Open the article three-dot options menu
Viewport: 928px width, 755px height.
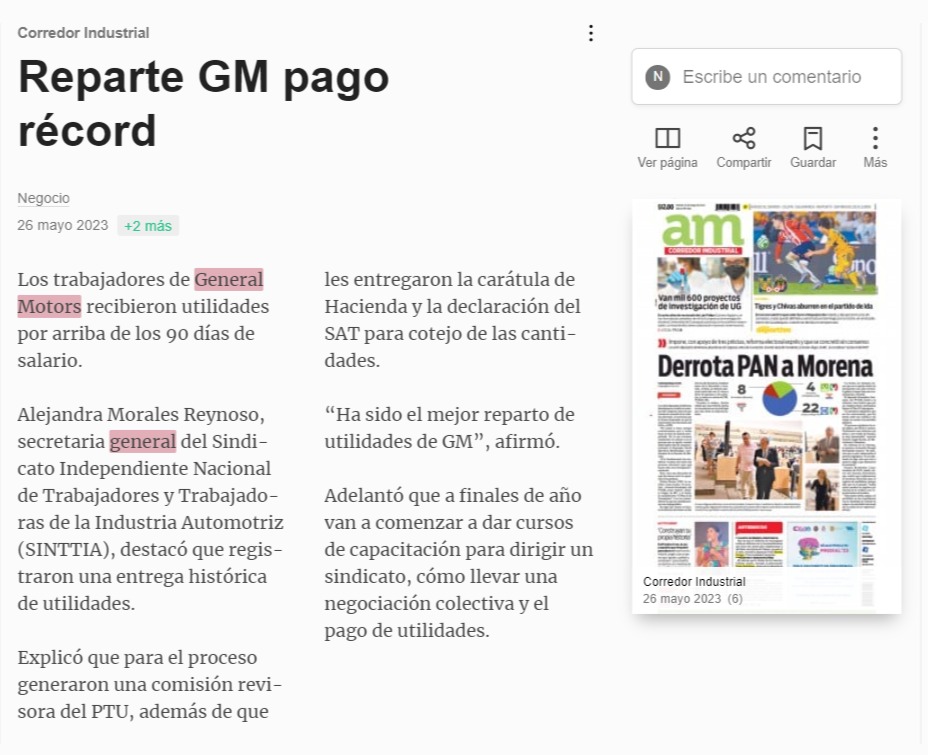click(591, 33)
